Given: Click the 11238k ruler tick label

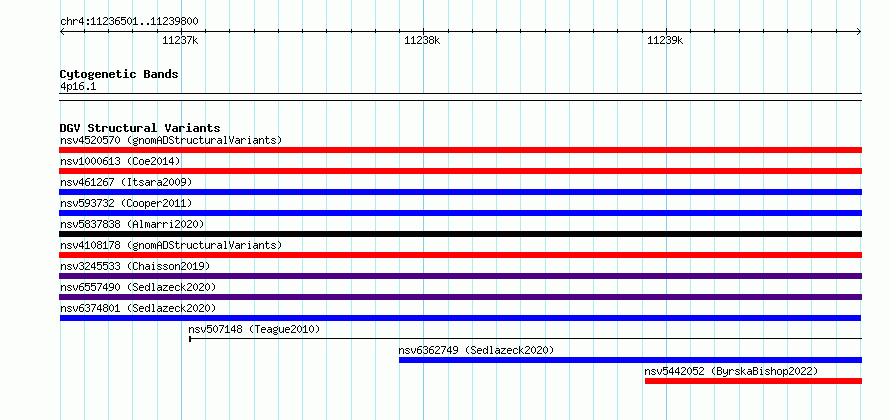Looking at the screenshot, I should [x=422, y=40].
